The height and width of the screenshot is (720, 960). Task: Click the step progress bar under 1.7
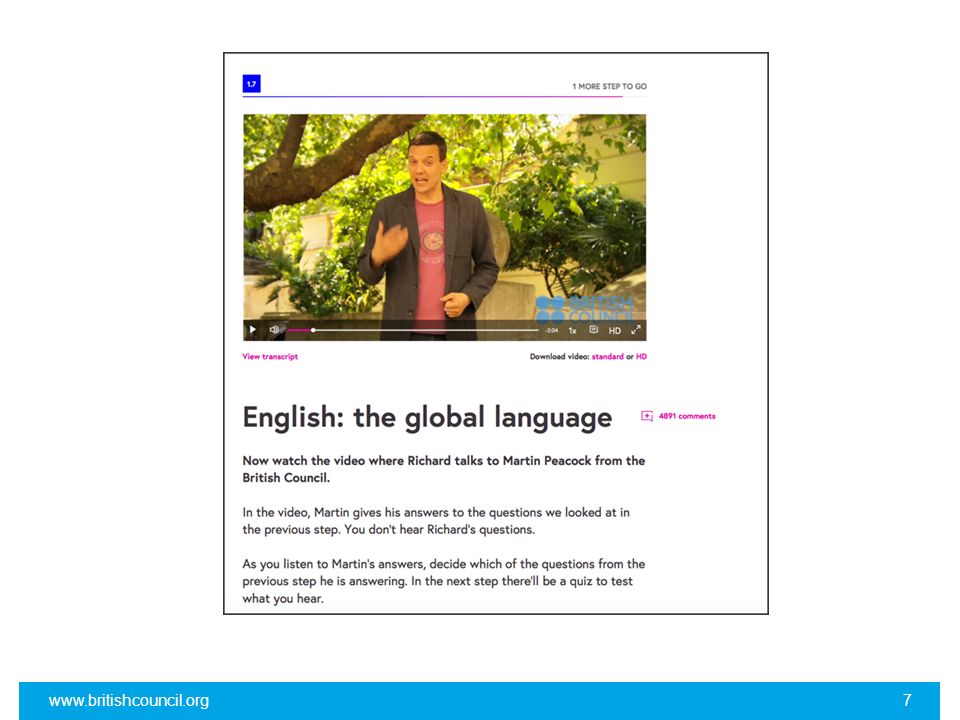click(x=444, y=97)
